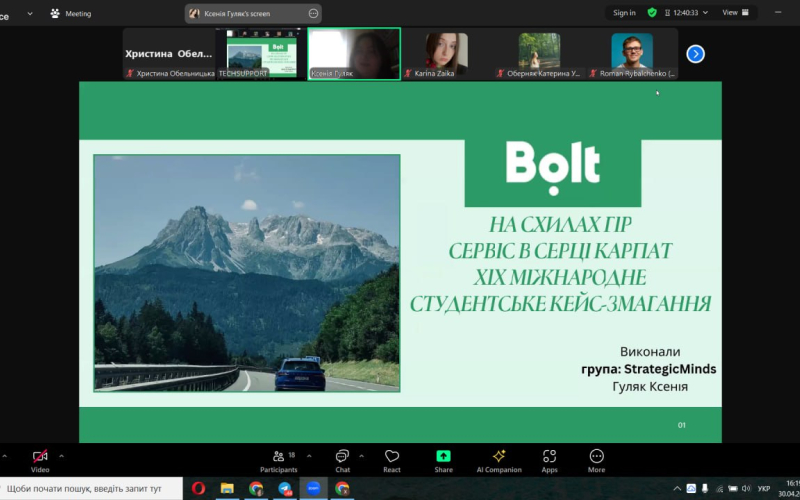Image resolution: width=800 pixels, height=500 pixels.
Task: Open Telegram from the taskbar
Action: coord(285,489)
